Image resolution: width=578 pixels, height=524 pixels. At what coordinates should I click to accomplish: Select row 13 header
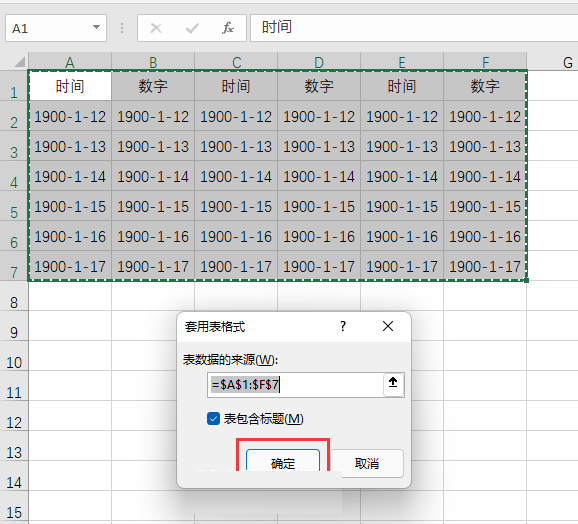coord(14,446)
